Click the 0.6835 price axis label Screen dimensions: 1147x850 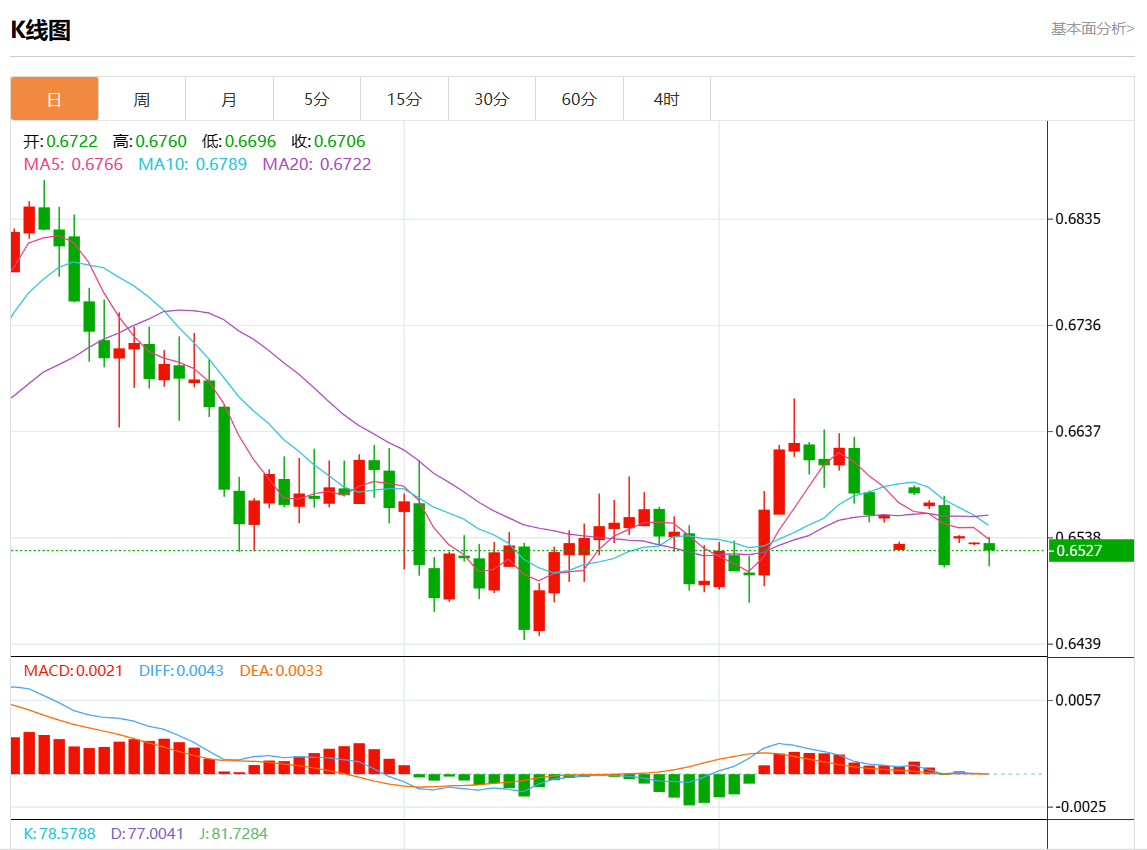(1080, 219)
